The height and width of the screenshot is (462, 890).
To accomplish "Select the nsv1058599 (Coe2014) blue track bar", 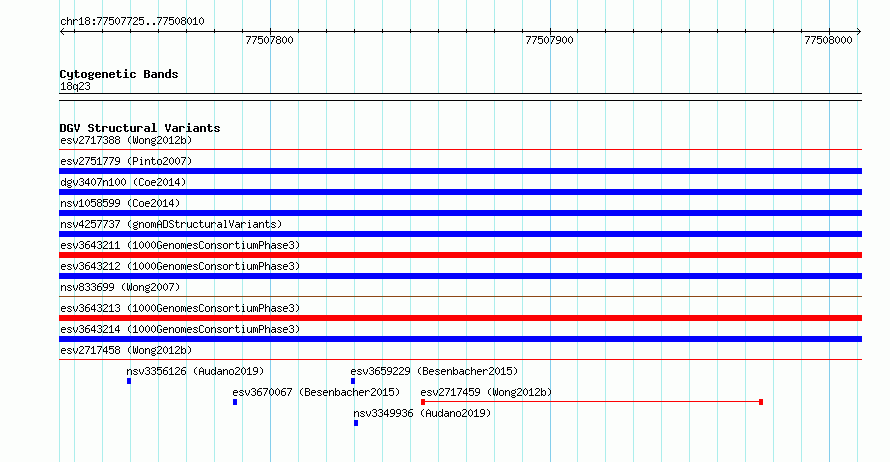I will 460,213.
